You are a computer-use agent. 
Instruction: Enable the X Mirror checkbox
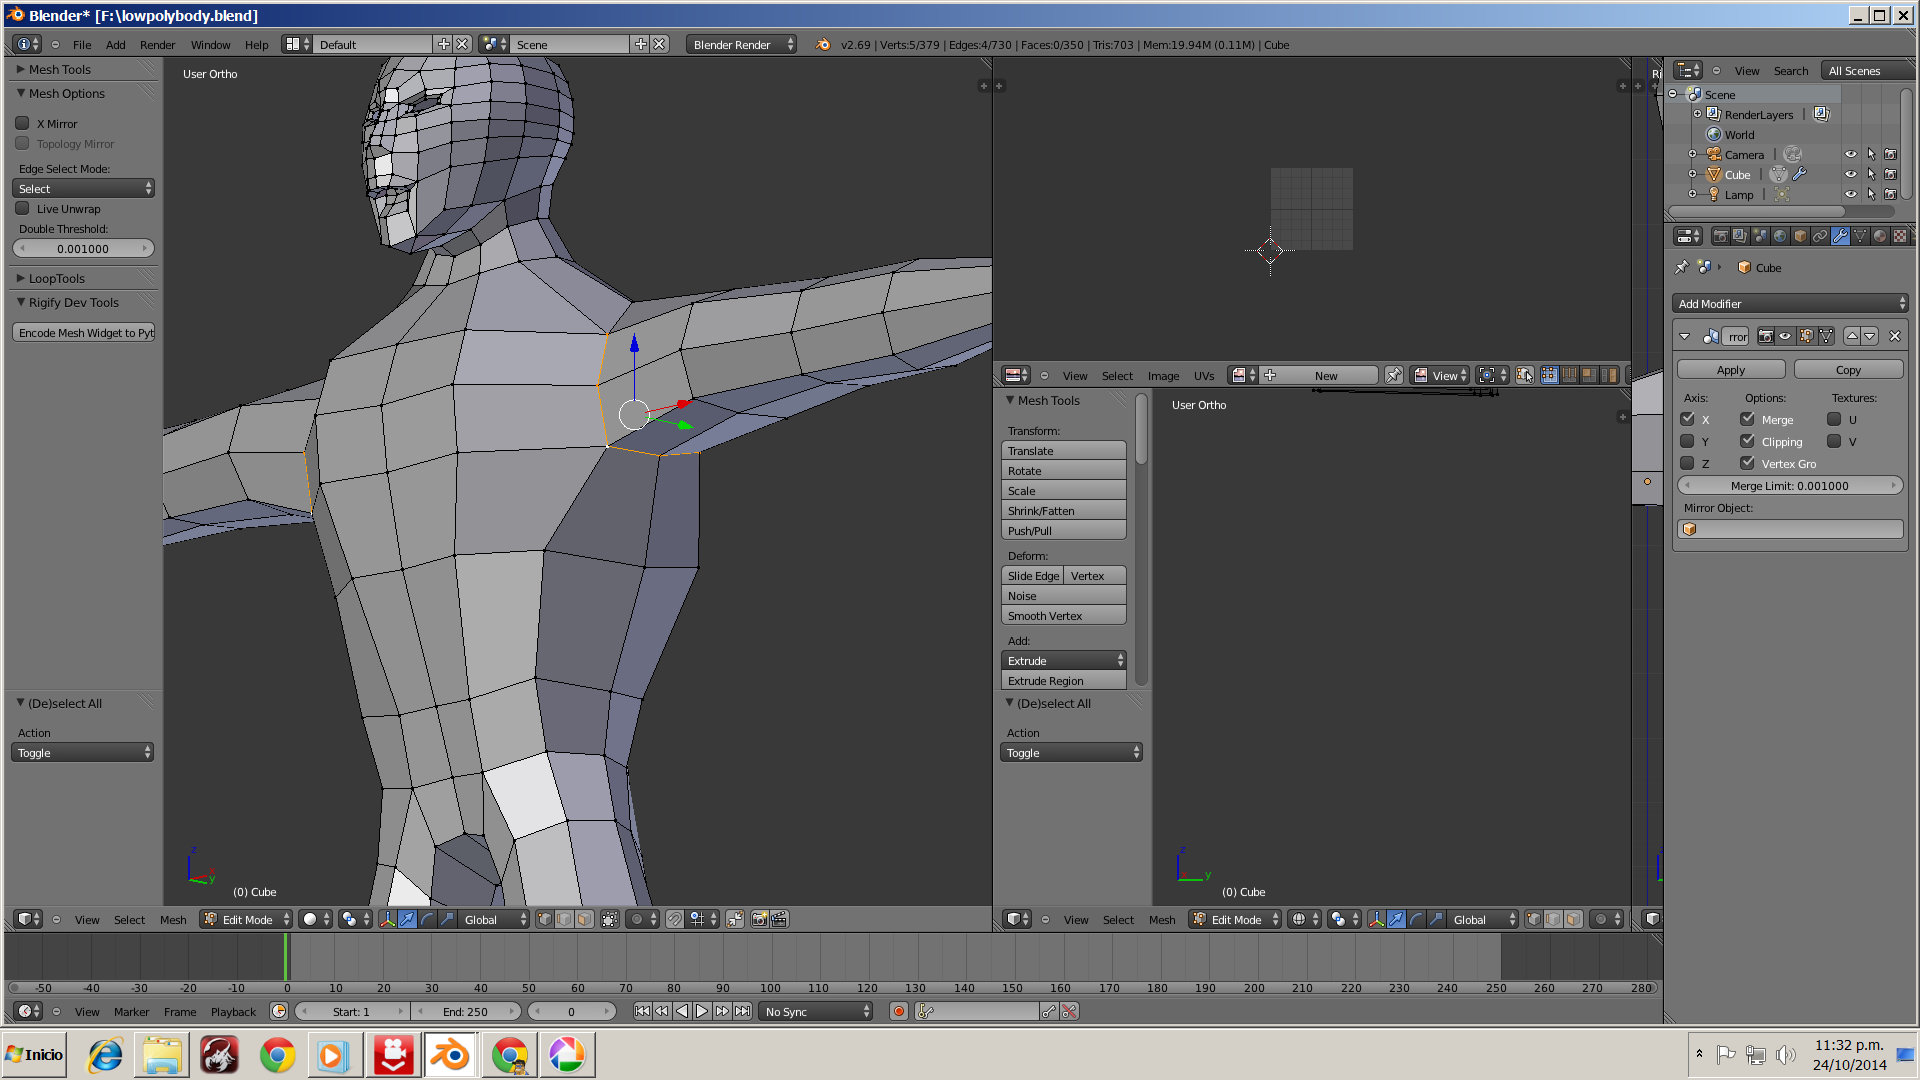coord(22,123)
